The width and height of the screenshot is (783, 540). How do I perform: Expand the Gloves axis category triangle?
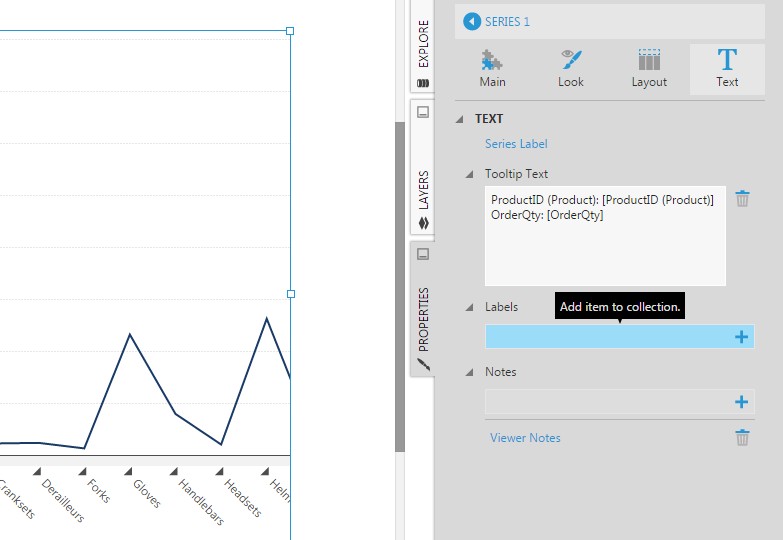[129, 470]
